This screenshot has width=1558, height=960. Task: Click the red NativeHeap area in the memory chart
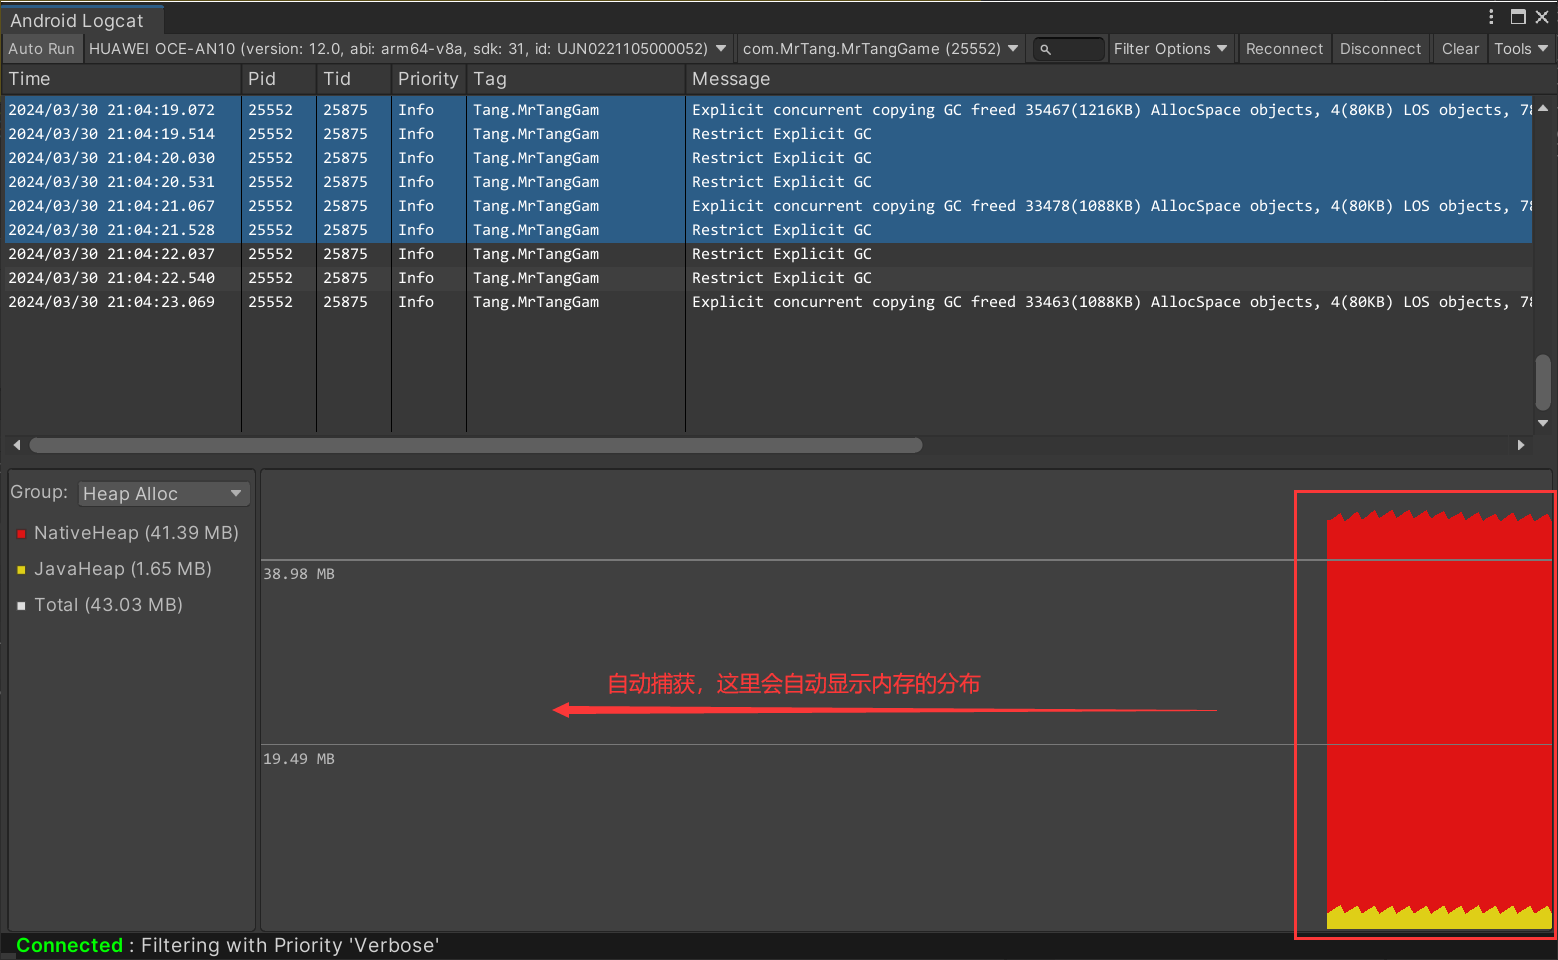tap(1438, 710)
